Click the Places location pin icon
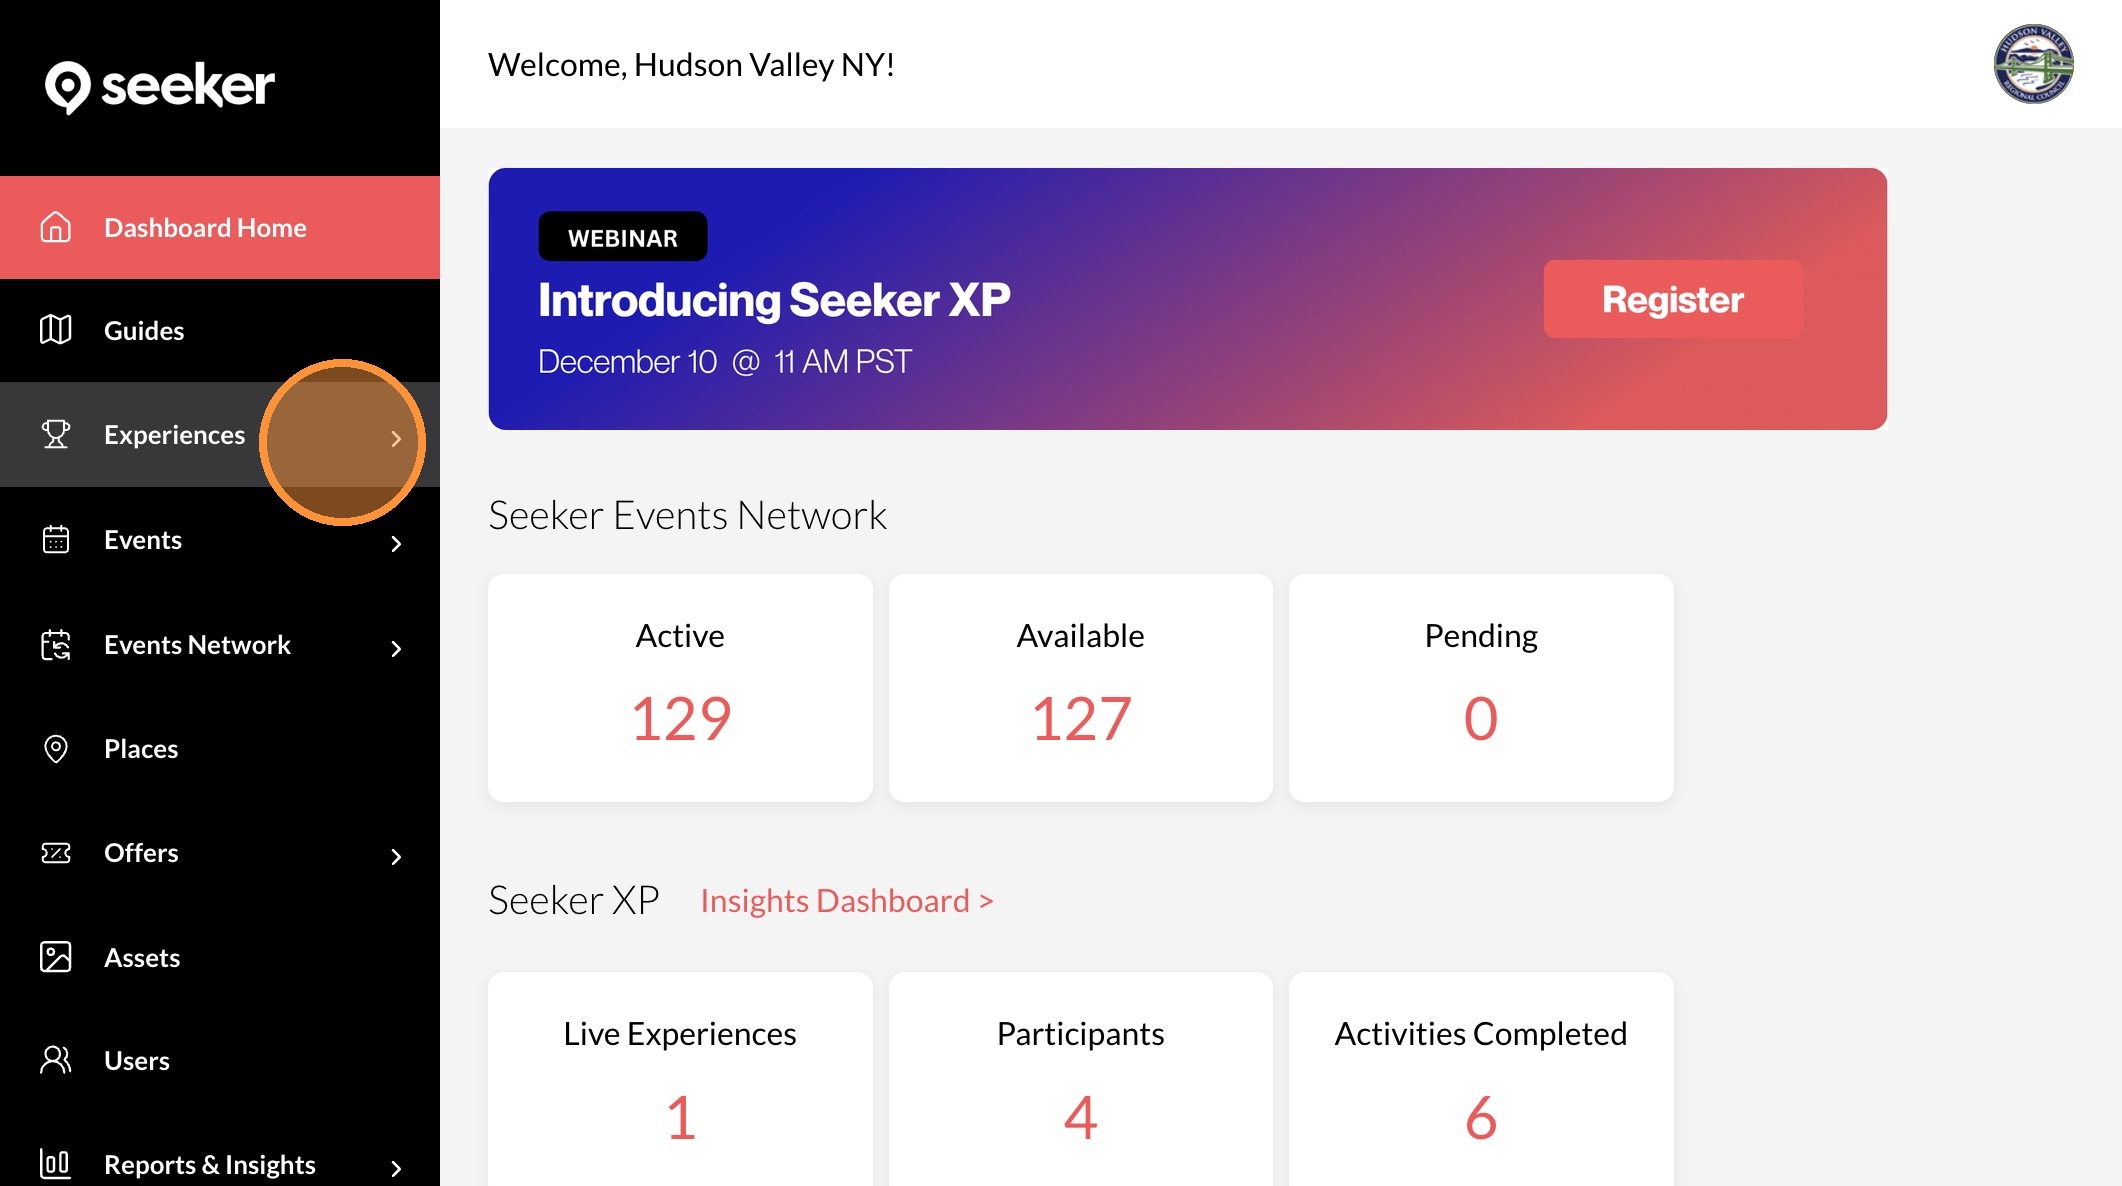Image resolution: width=2122 pixels, height=1186 pixels. click(56, 749)
